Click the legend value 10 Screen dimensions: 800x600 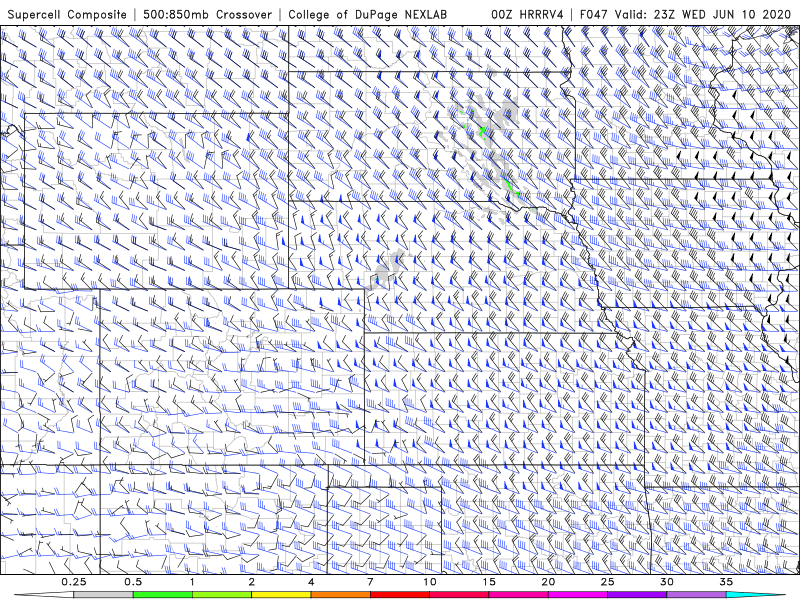[x=430, y=582]
